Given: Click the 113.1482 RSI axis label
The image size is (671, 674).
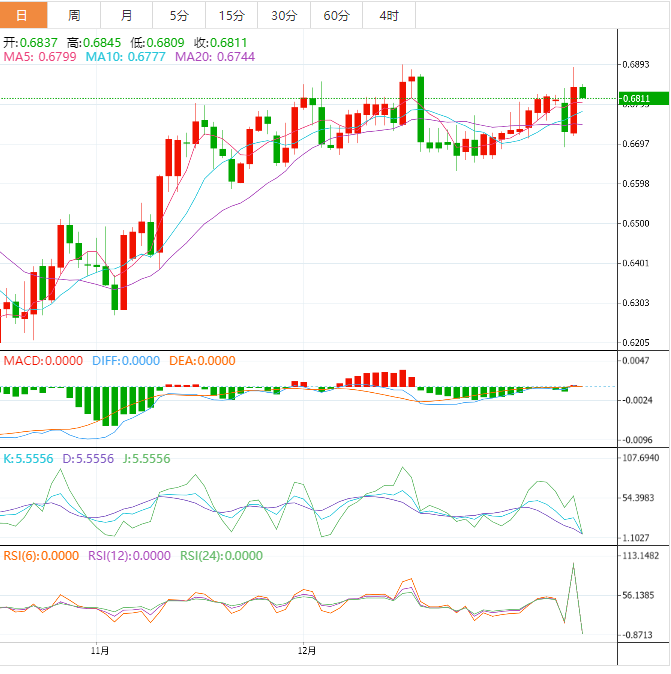Looking at the screenshot, I should [640, 556].
